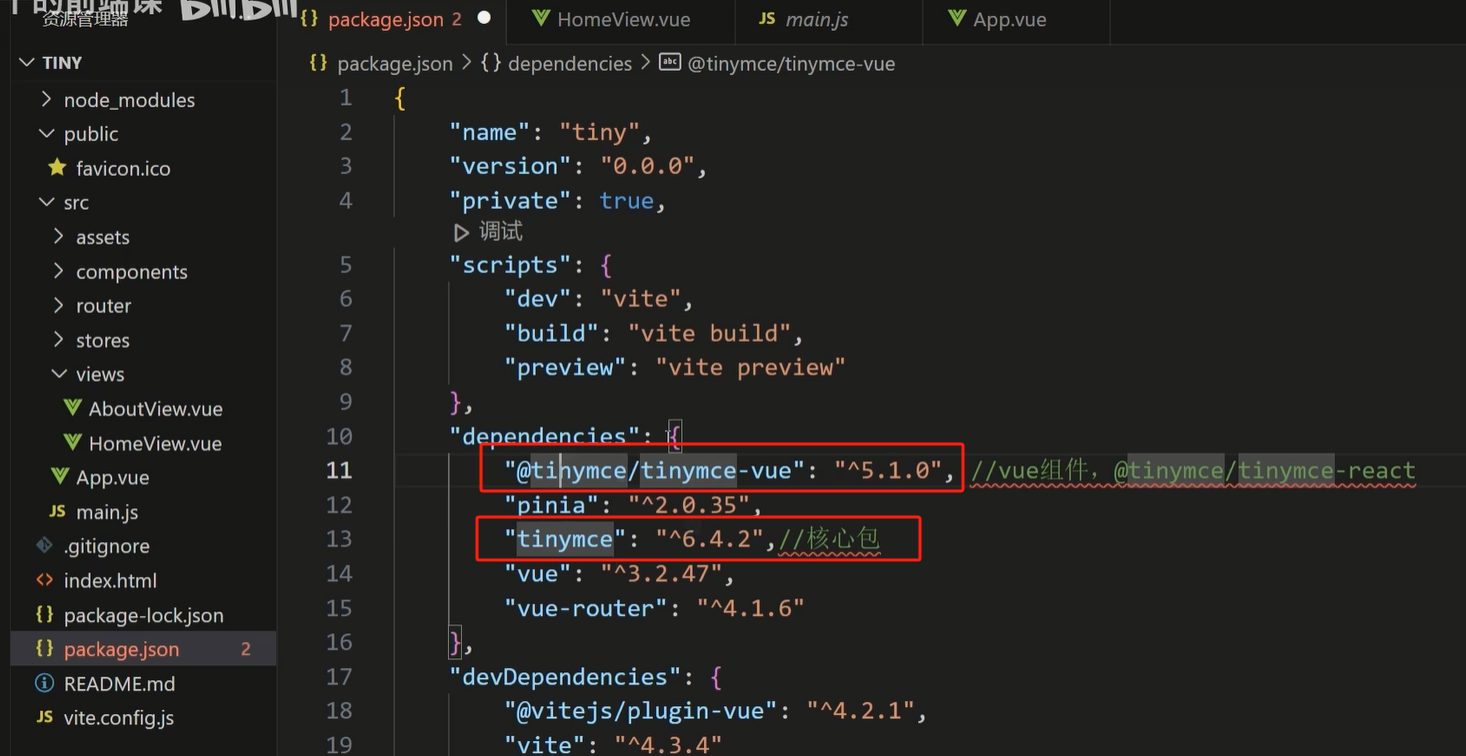Click the braces icon beside package-lock.json

[44, 614]
